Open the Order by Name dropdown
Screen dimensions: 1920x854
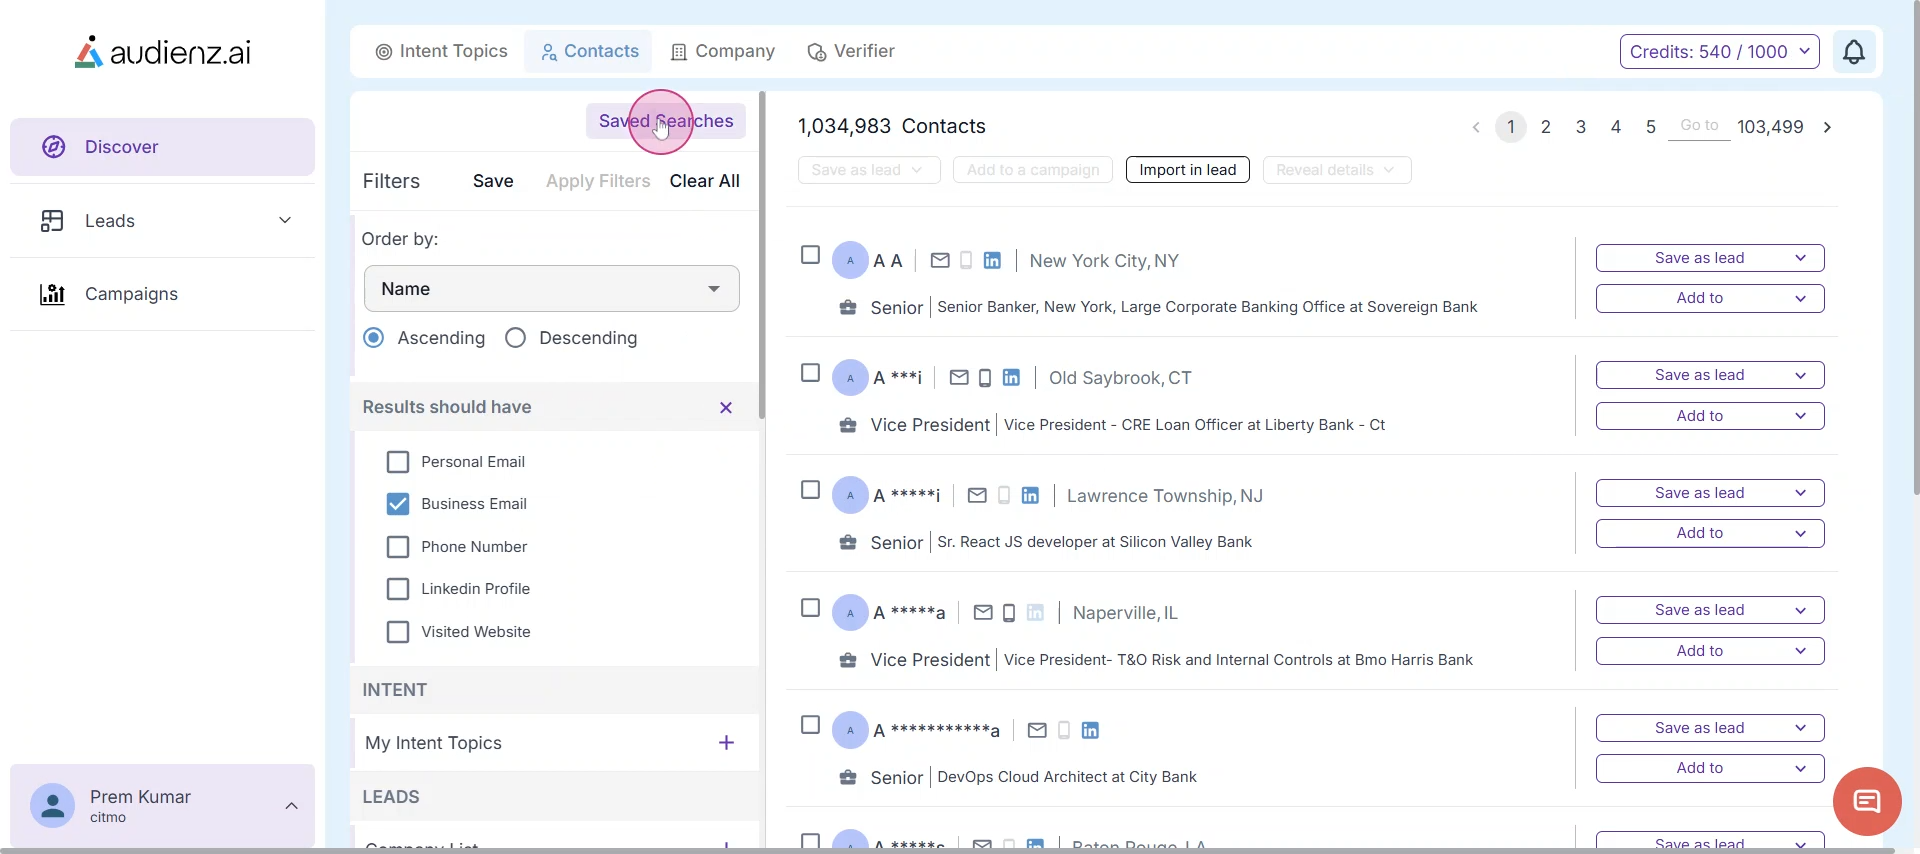pyautogui.click(x=552, y=289)
